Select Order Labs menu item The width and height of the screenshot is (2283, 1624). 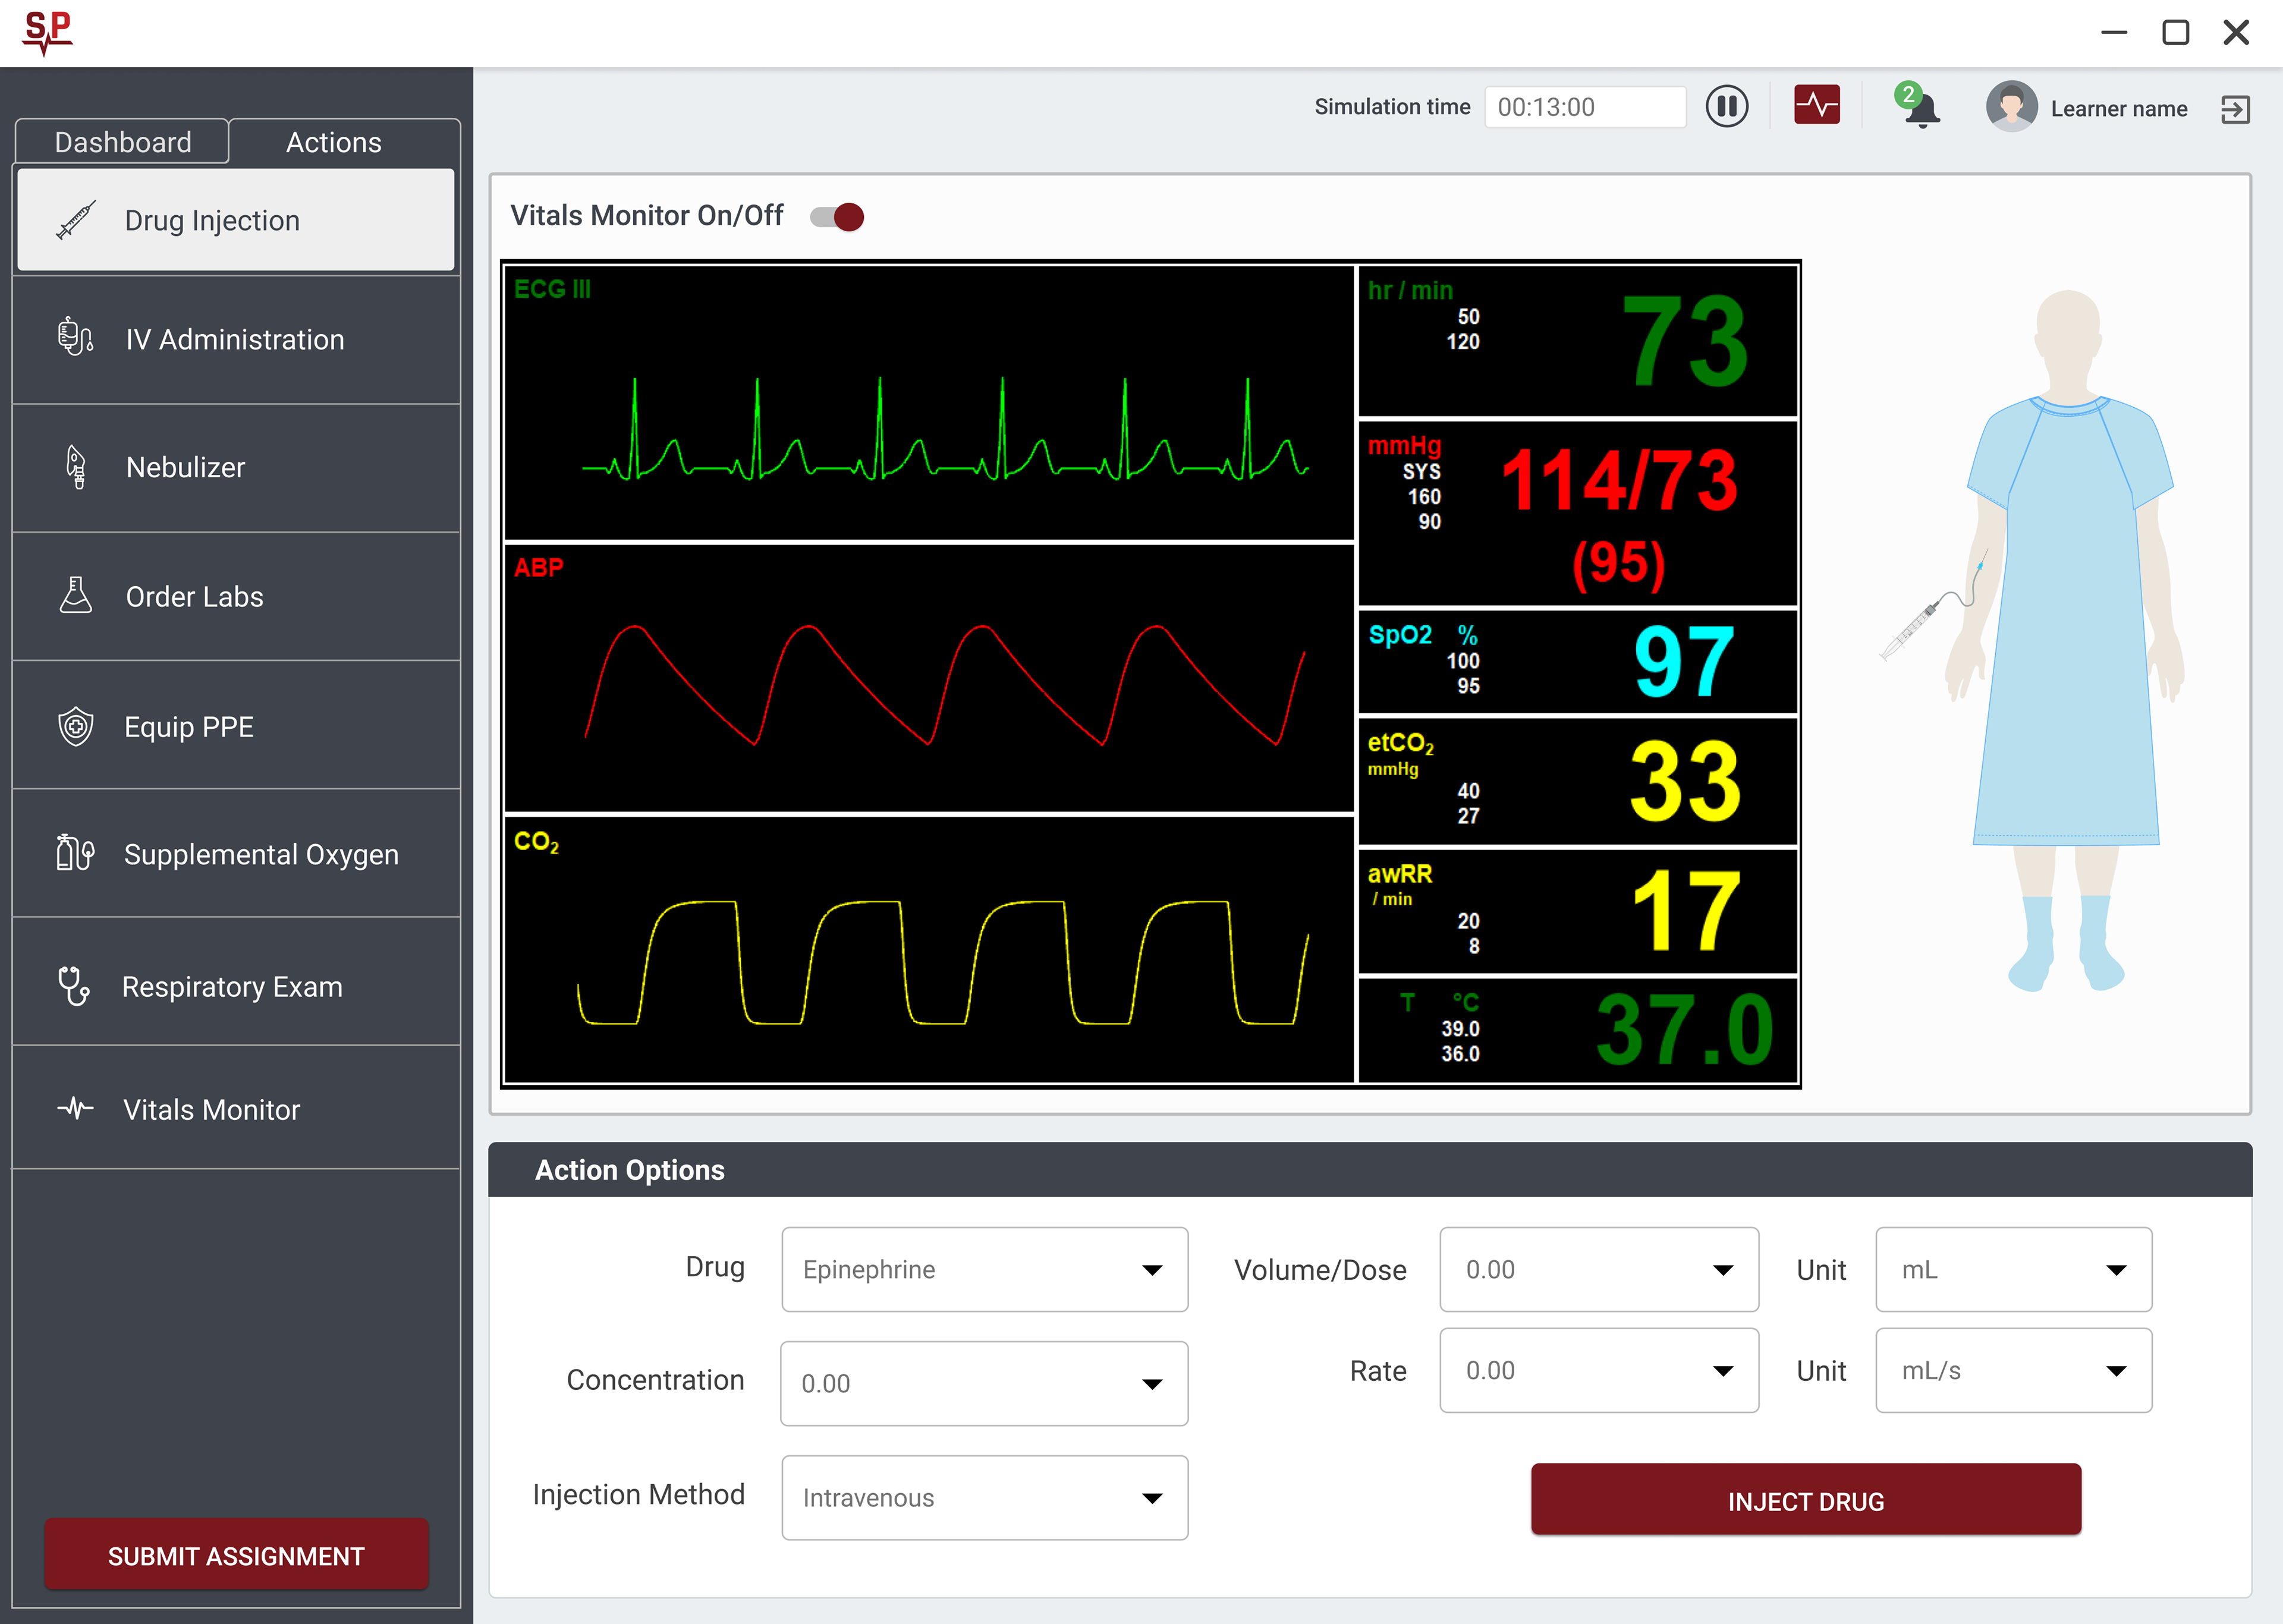coord(236,596)
